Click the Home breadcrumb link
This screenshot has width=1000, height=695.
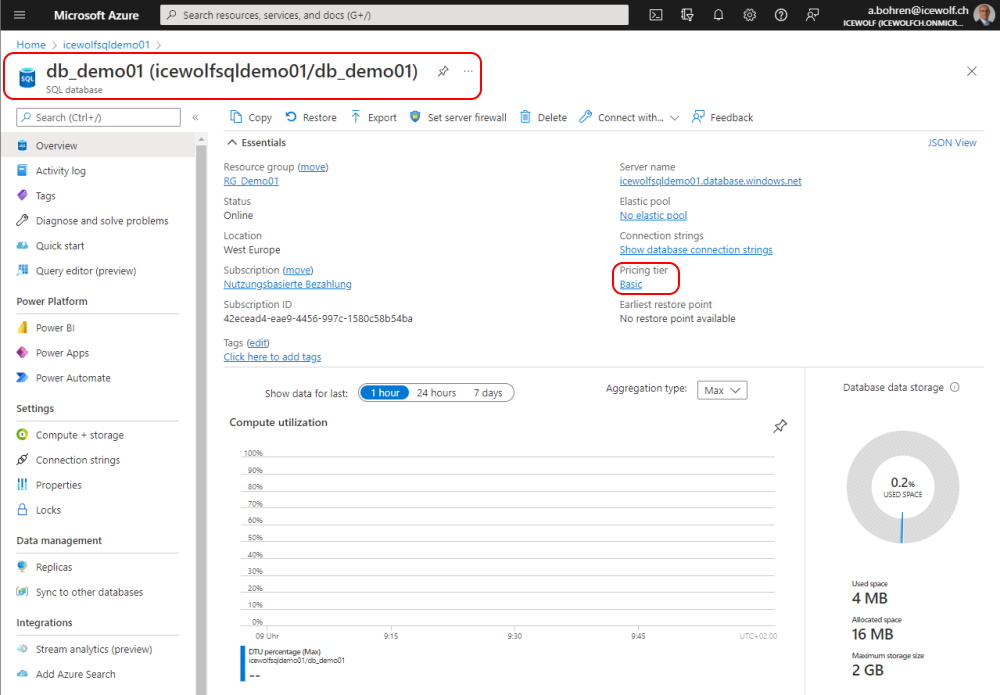point(31,45)
